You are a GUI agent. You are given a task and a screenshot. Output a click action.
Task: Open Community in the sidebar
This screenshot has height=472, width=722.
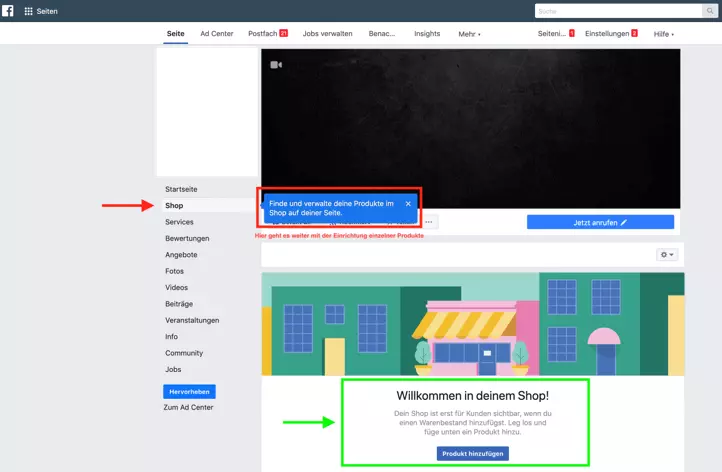coord(184,353)
